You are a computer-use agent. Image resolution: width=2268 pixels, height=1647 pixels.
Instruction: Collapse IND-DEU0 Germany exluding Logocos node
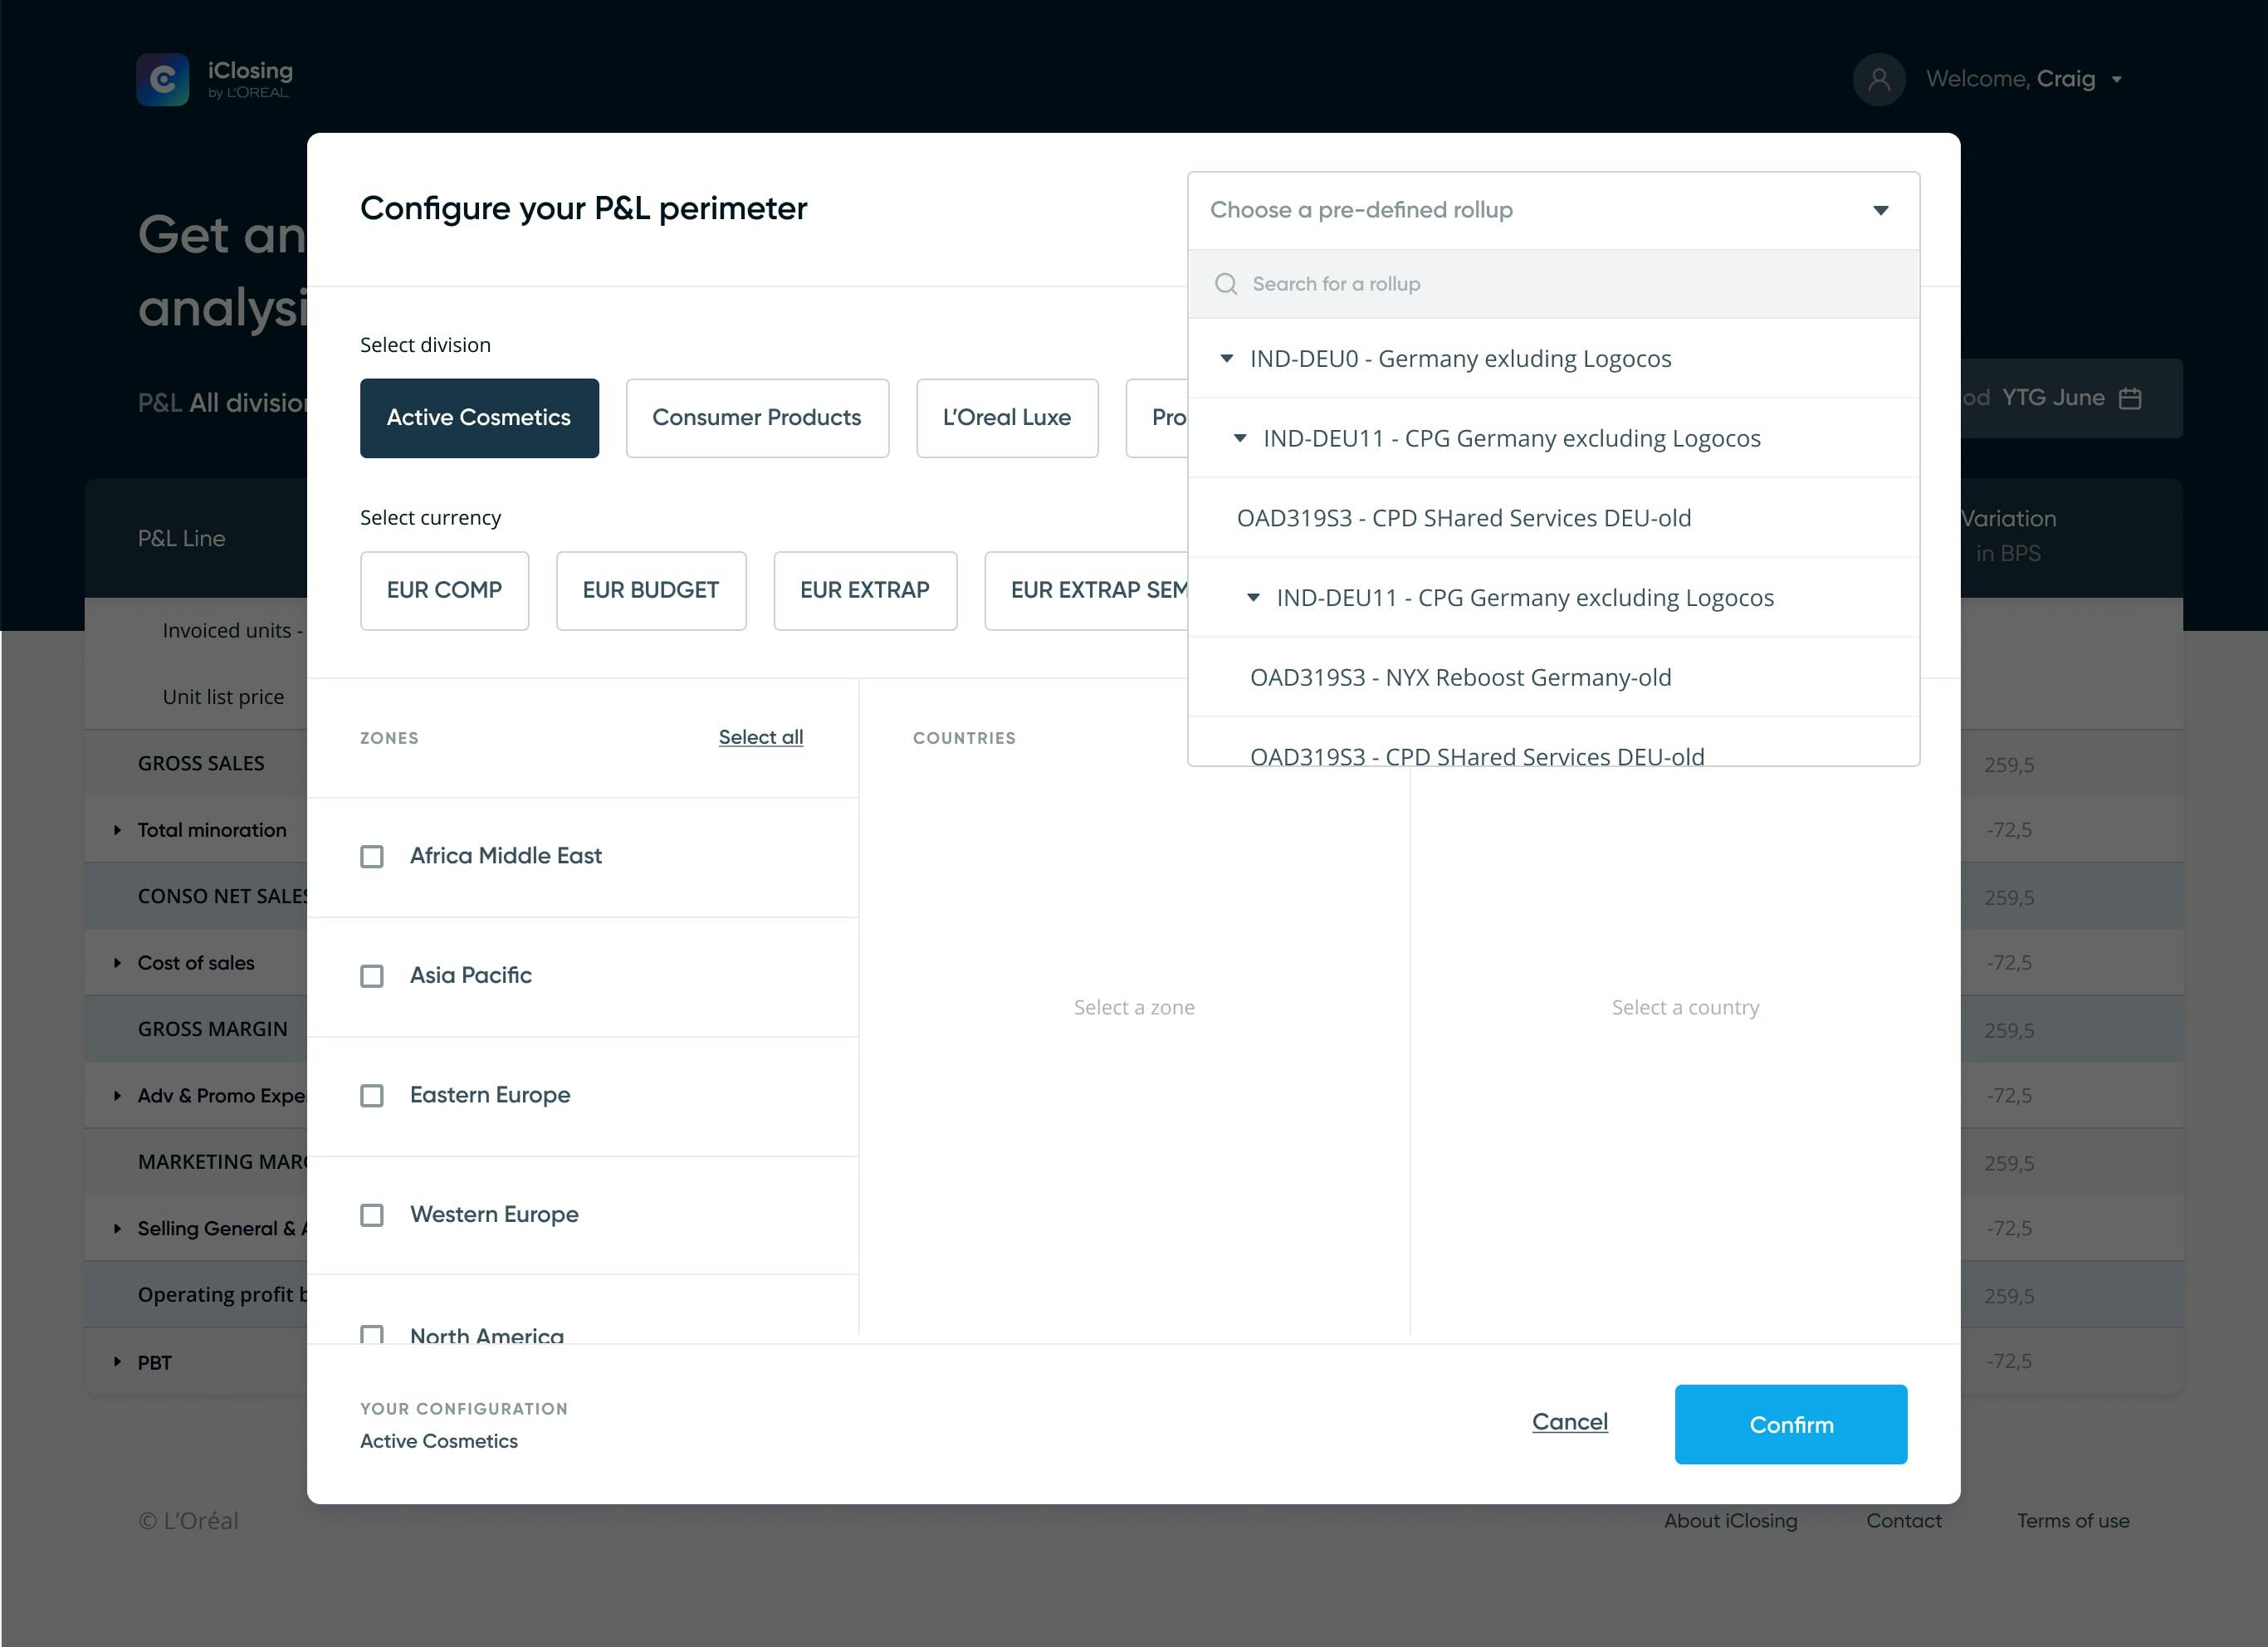[1227, 358]
